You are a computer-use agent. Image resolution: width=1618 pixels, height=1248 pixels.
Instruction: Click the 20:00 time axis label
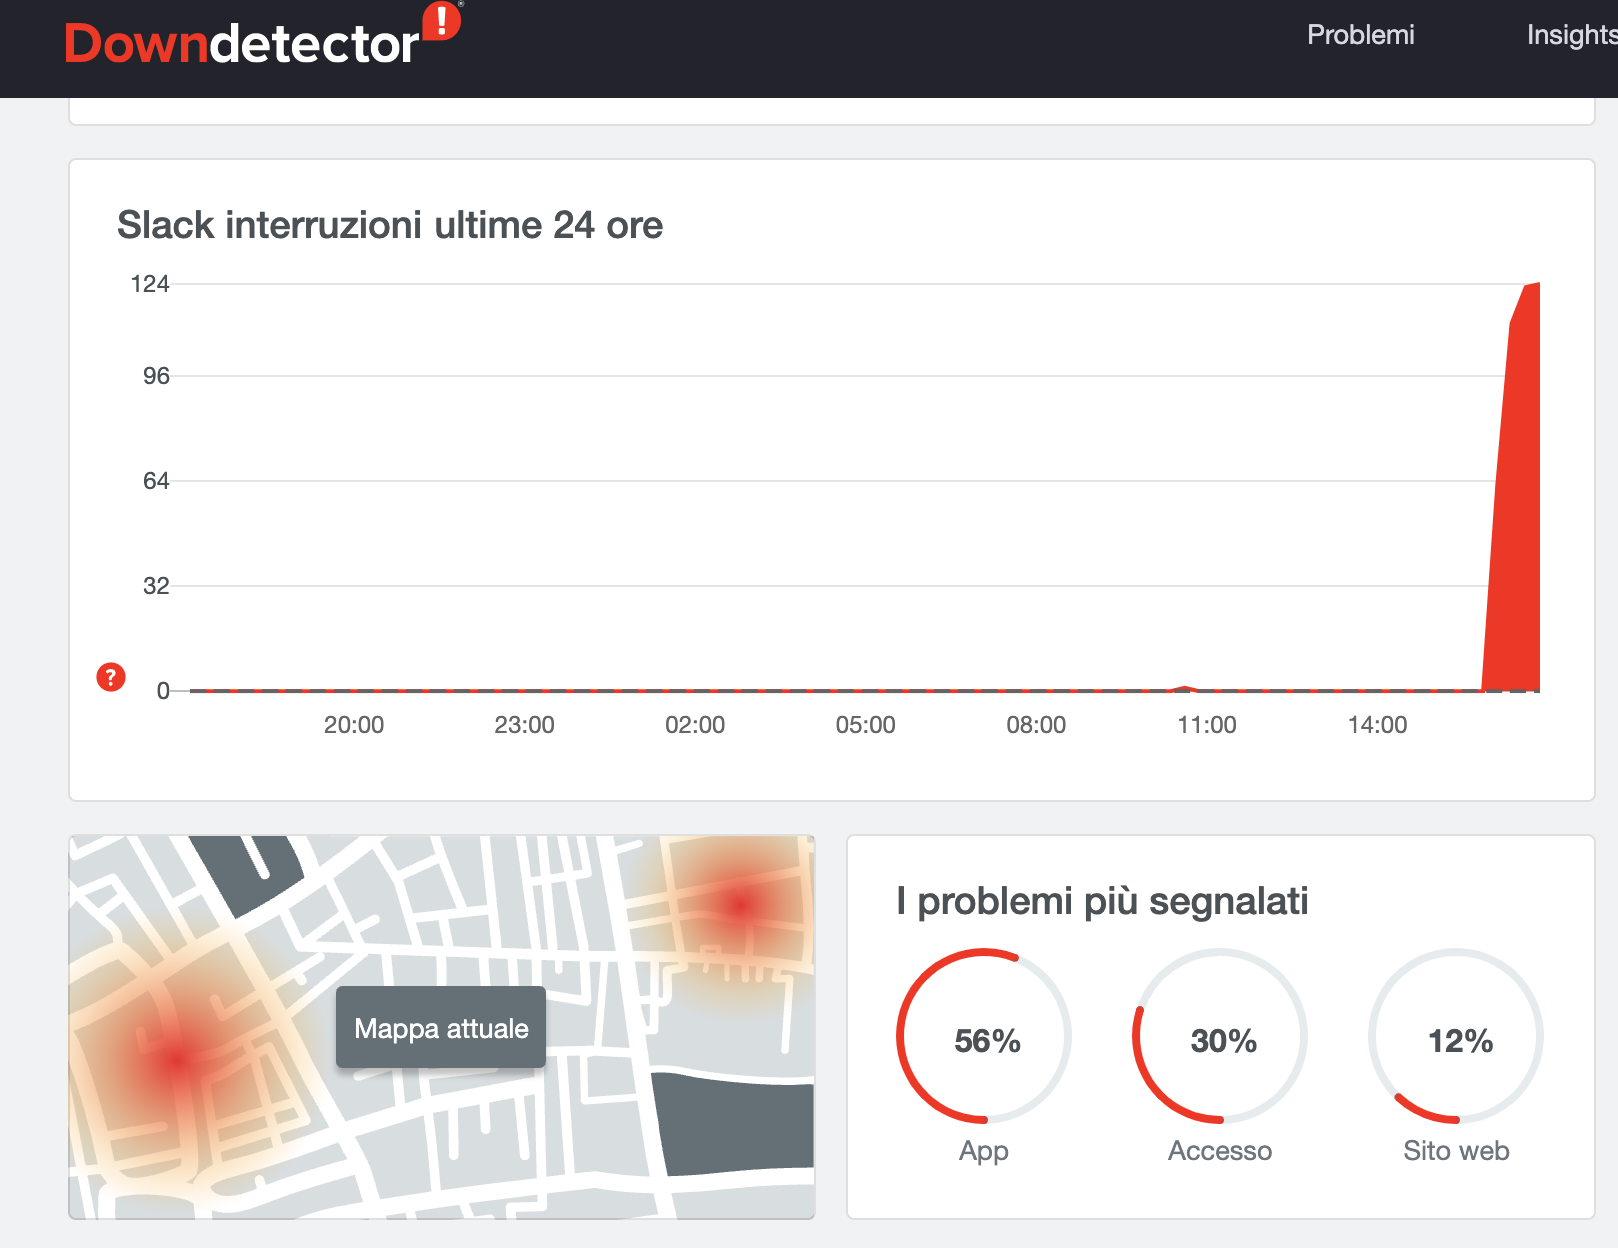point(354,725)
